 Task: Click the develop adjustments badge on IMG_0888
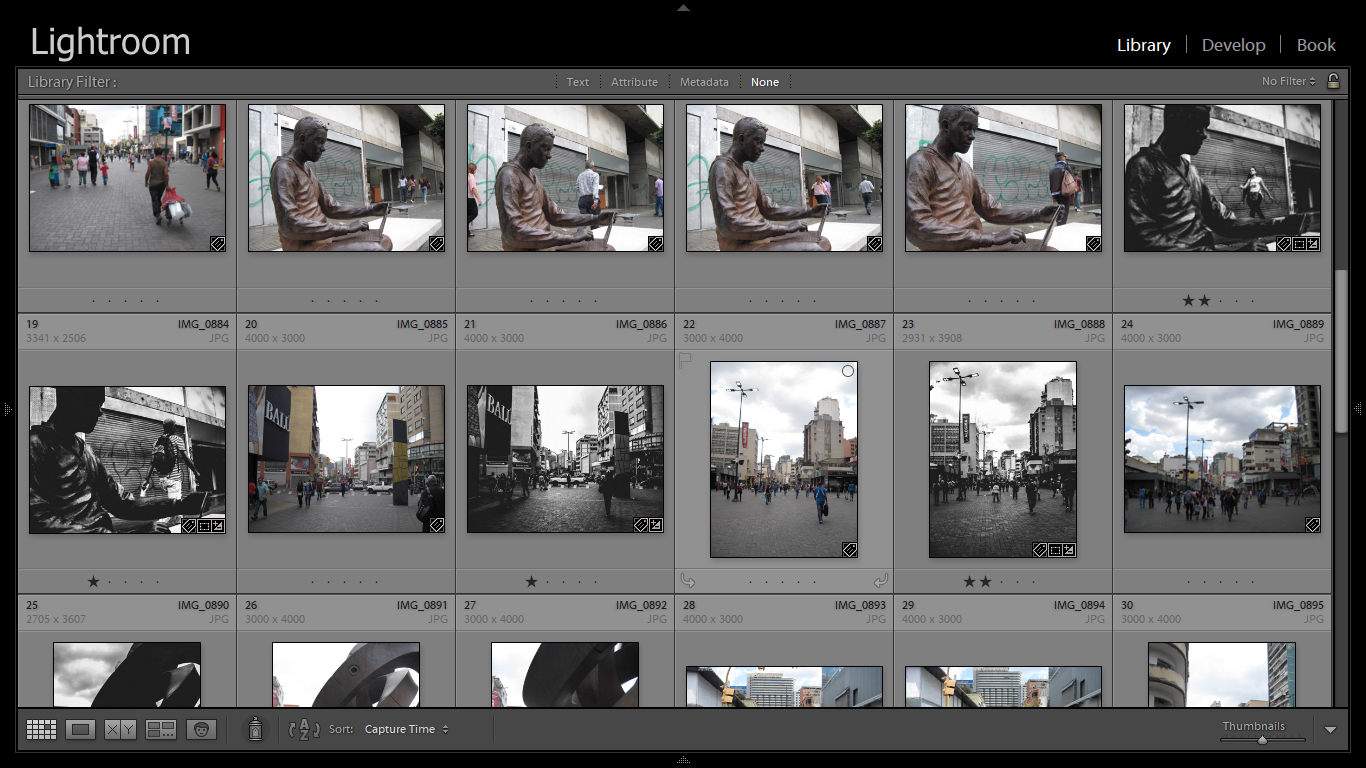pyautogui.click(x=1069, y=550)
